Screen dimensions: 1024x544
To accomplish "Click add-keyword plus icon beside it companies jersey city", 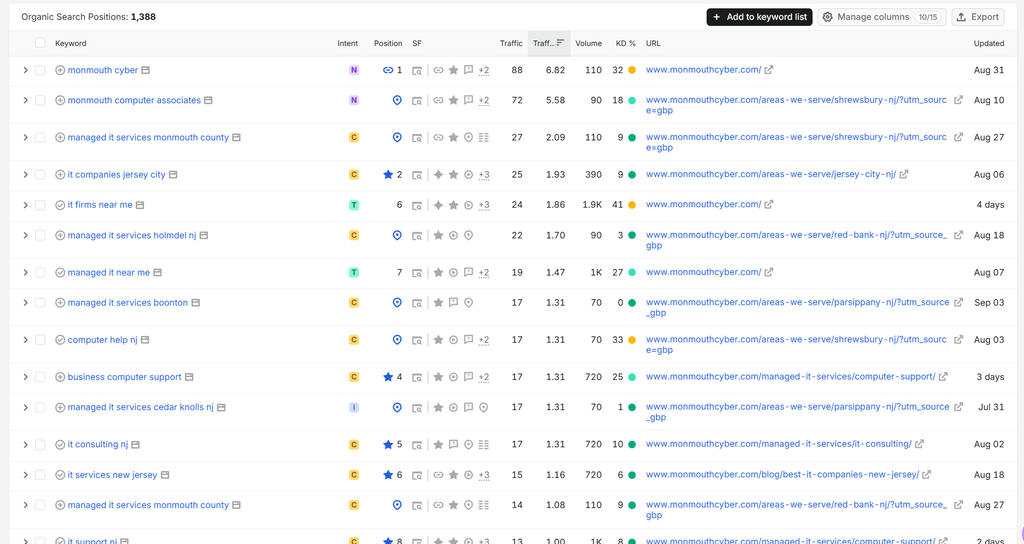I will tap(60, 175).
